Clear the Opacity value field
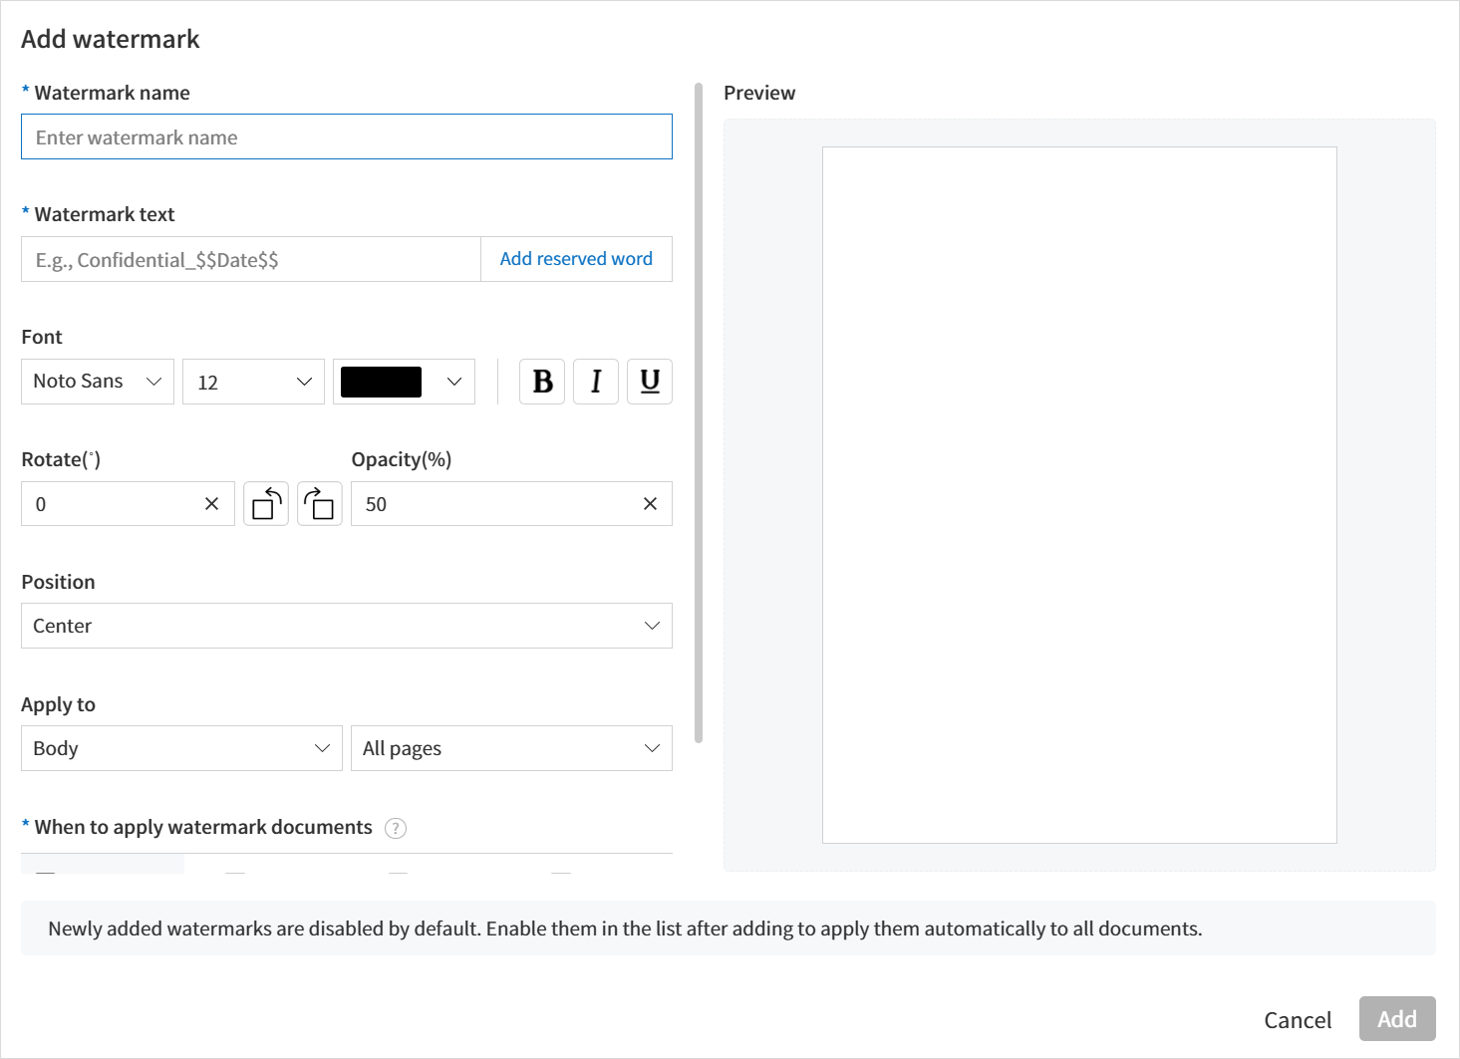 pyautogui.click(x=650, y=504)
